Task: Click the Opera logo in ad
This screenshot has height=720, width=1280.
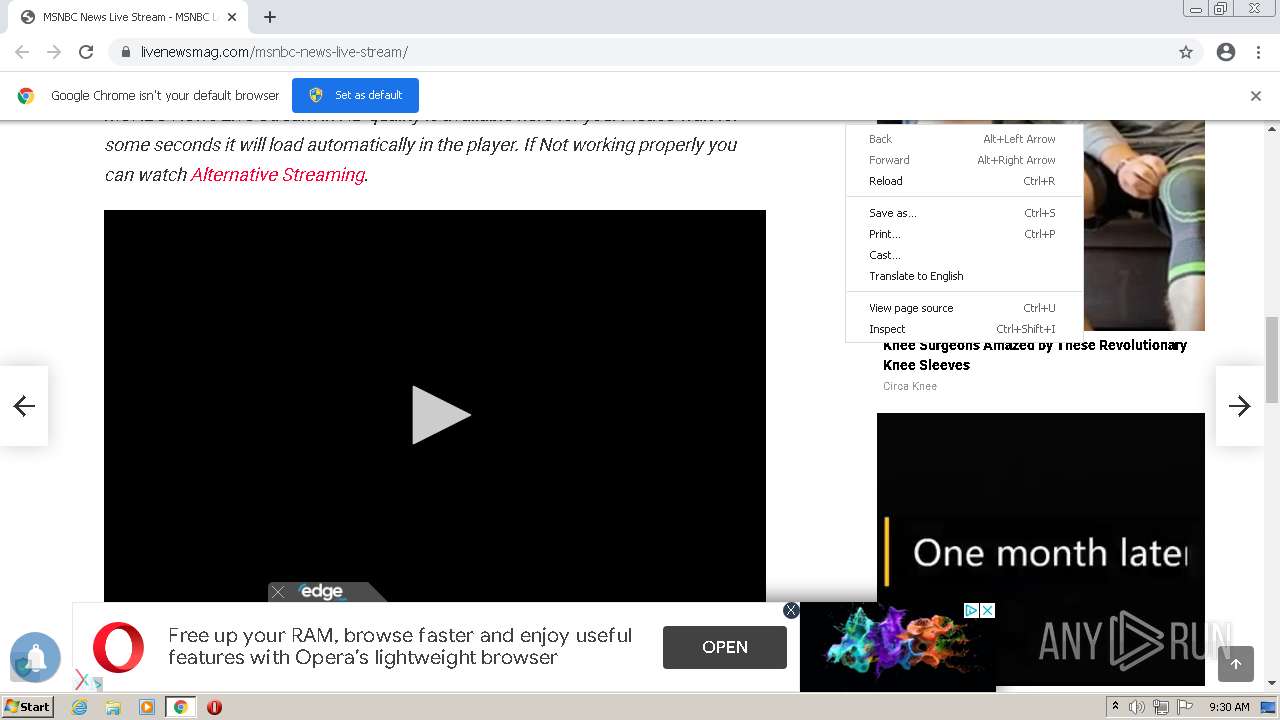Action: pyautogui.click(x=119, y=646)
